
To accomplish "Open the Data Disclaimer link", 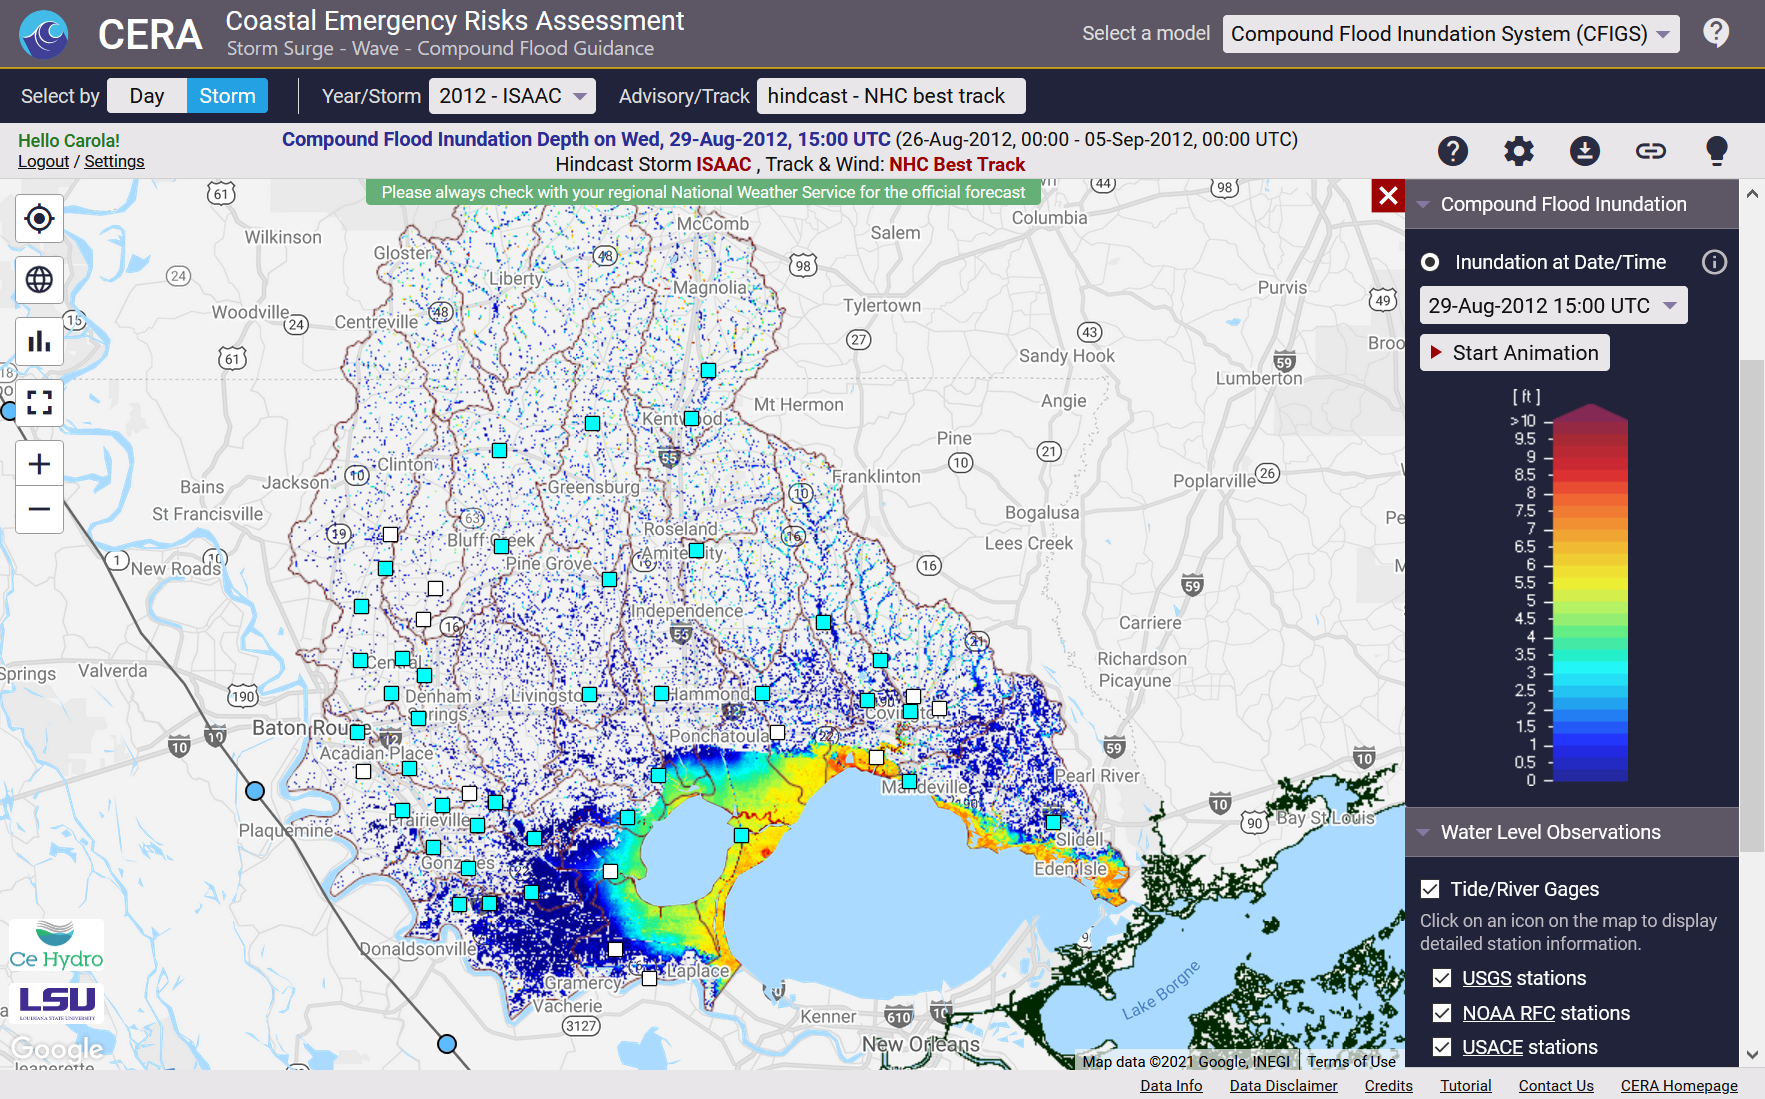I will (1283, 1085).
